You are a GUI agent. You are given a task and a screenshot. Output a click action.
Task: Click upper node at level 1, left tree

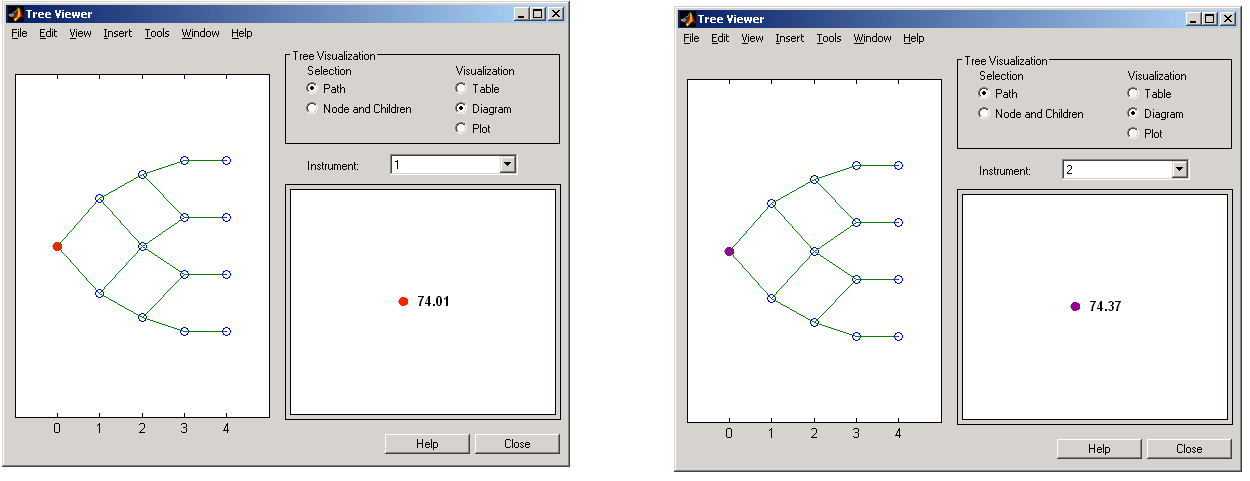[x=99, y=198]
